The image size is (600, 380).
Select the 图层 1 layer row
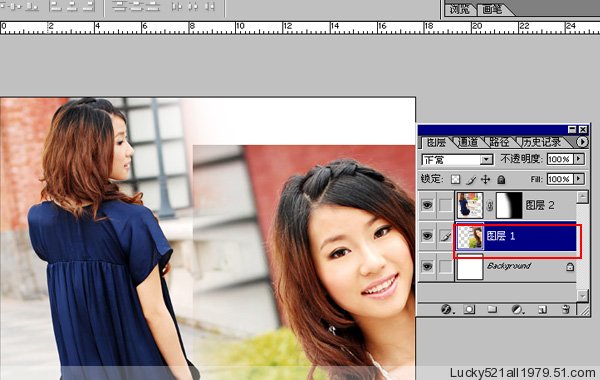tap(515, 236)
